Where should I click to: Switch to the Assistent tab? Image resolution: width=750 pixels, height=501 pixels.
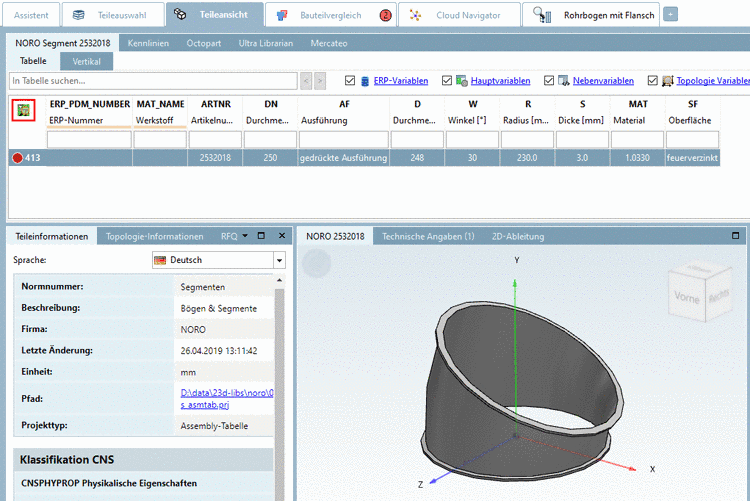[31, 15]
